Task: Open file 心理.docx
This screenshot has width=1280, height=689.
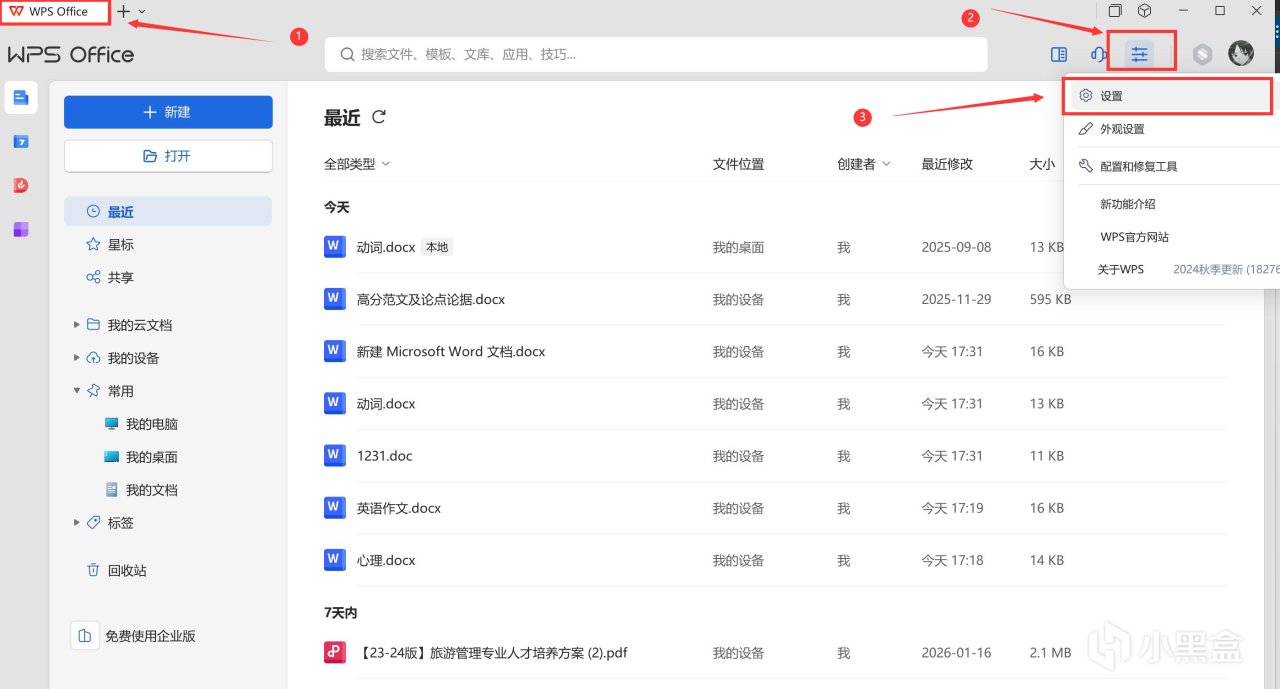Action: (386, 560)
